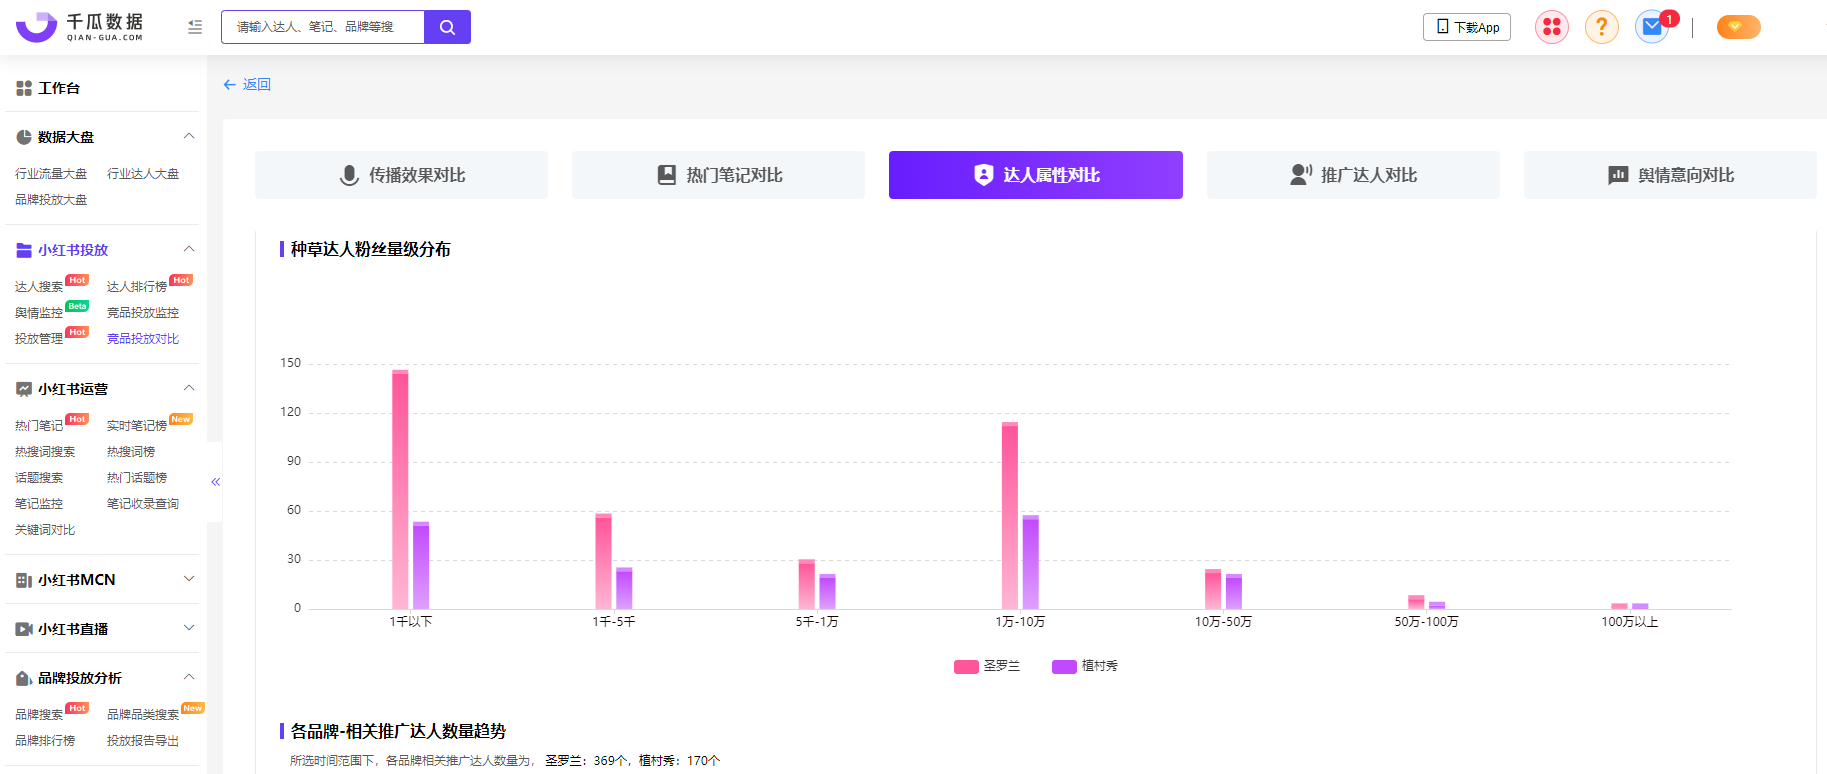
Task: Open 实时笔记榜 link
Action: 137,426
